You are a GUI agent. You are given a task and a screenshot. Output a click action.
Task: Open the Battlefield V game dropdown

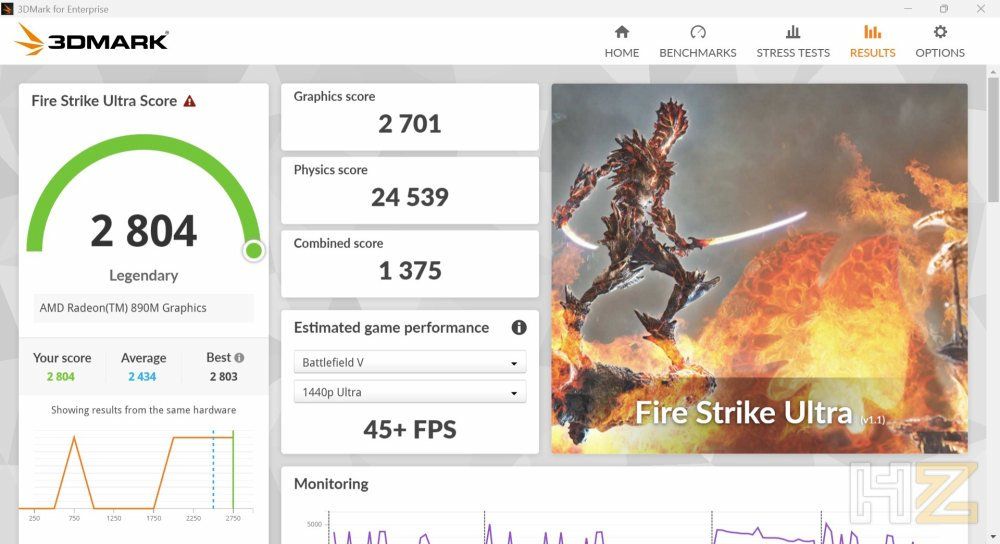pos(410,362)
